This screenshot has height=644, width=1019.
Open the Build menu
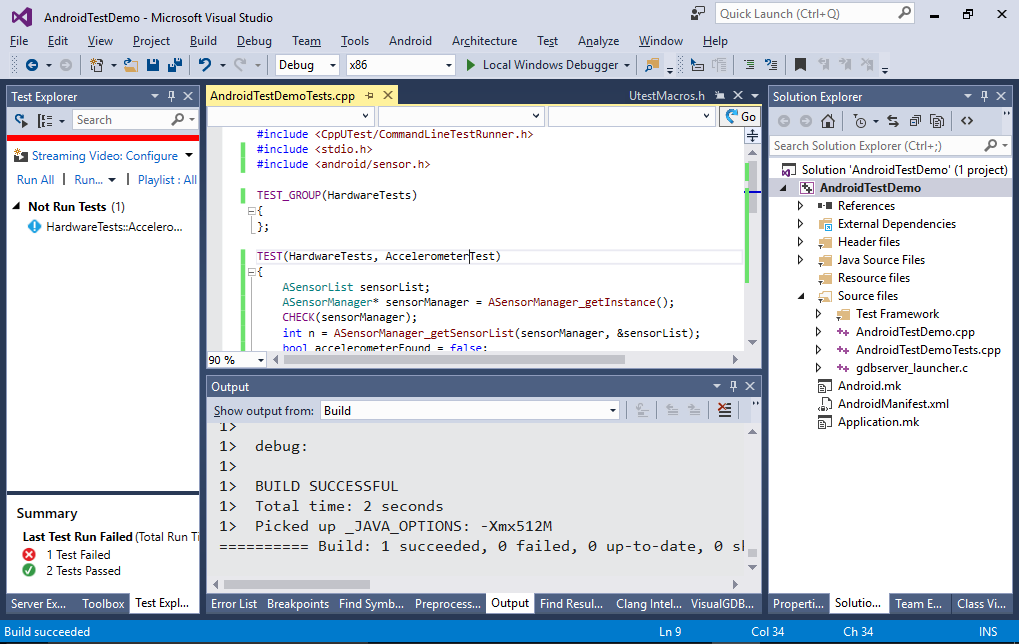pos(203,41)
